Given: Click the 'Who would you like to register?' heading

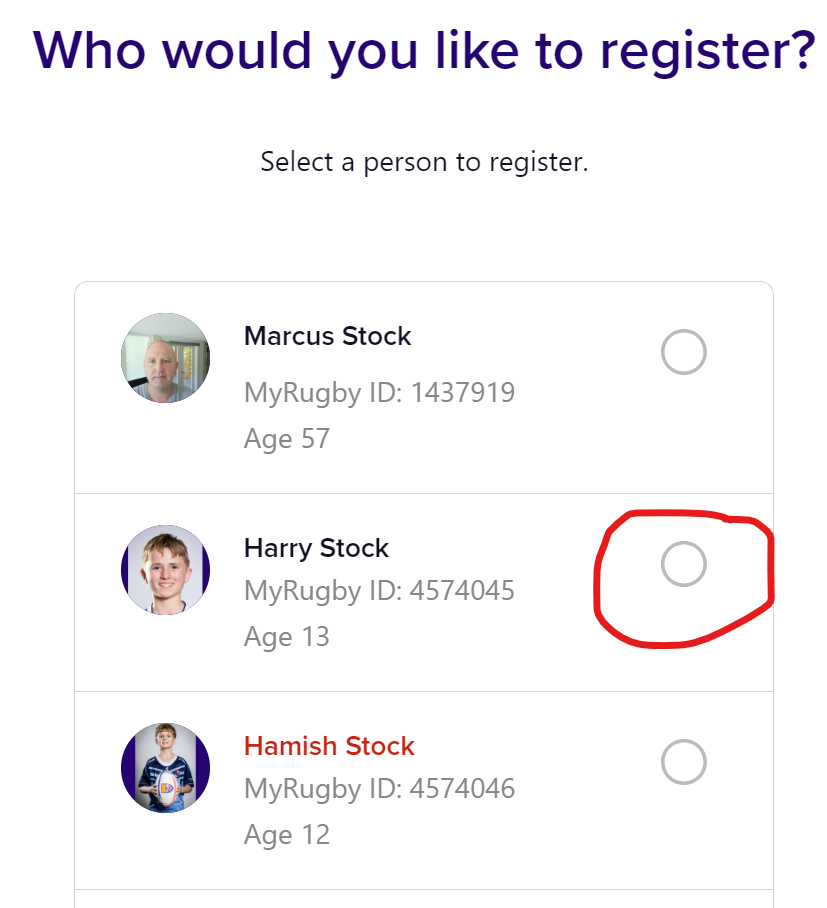Looking at the screenshot, I should 424,50.
